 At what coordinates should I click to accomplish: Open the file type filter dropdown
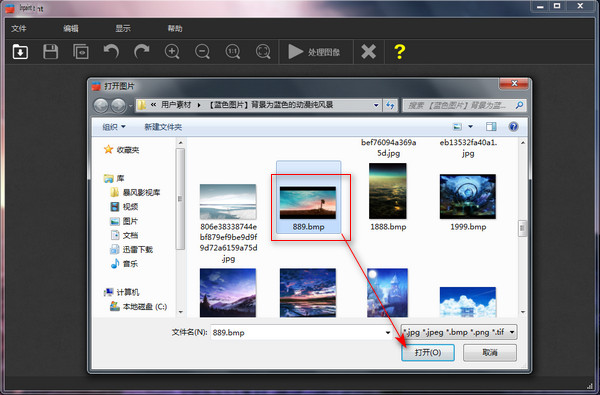[459, 332]
